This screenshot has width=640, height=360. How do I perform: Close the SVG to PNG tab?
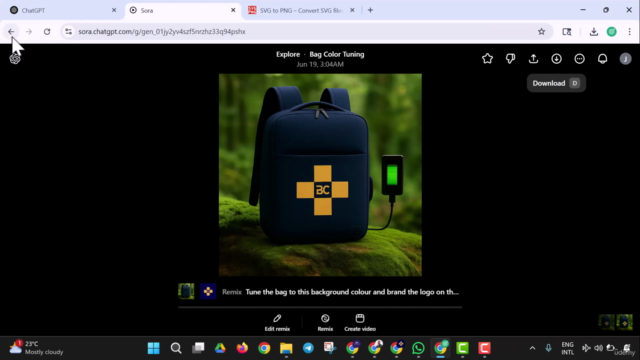[352, 10]
